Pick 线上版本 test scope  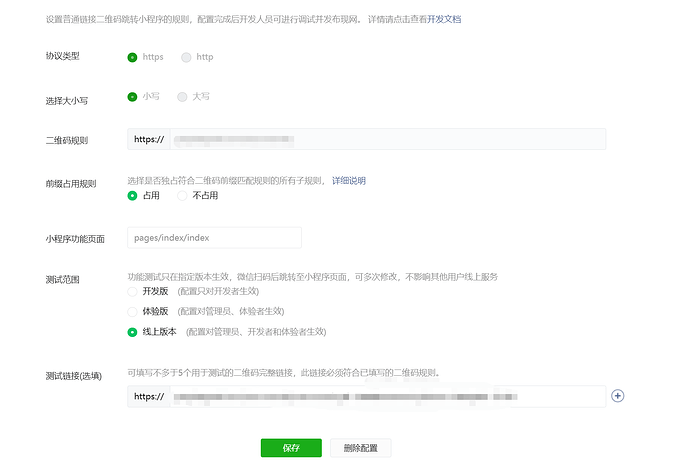pos(132,332)
